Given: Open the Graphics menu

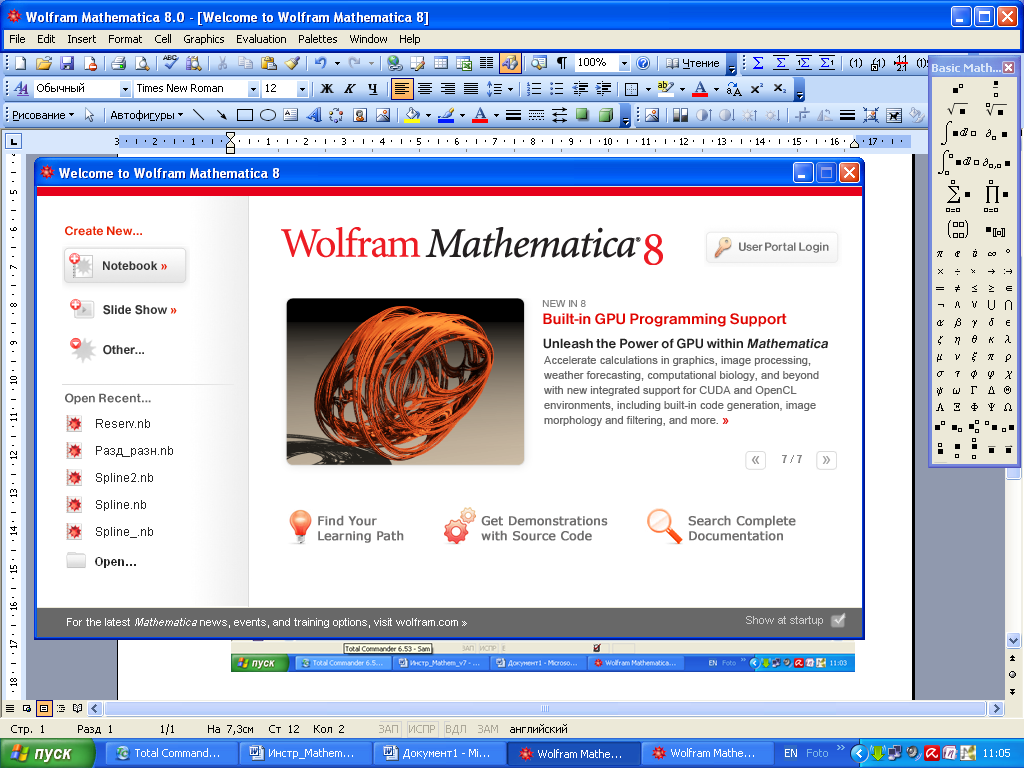Looking at the screenshot, I should pyautogui.click(x=204, y=39).
